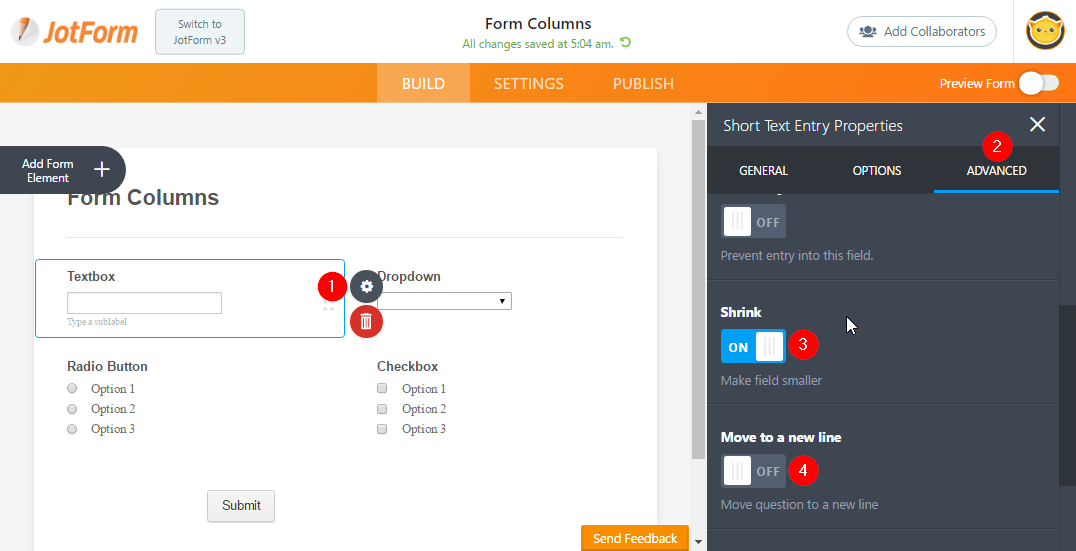
Task: Close the Short Text Entry Properties panel
Action: [x=1037, y=124]
